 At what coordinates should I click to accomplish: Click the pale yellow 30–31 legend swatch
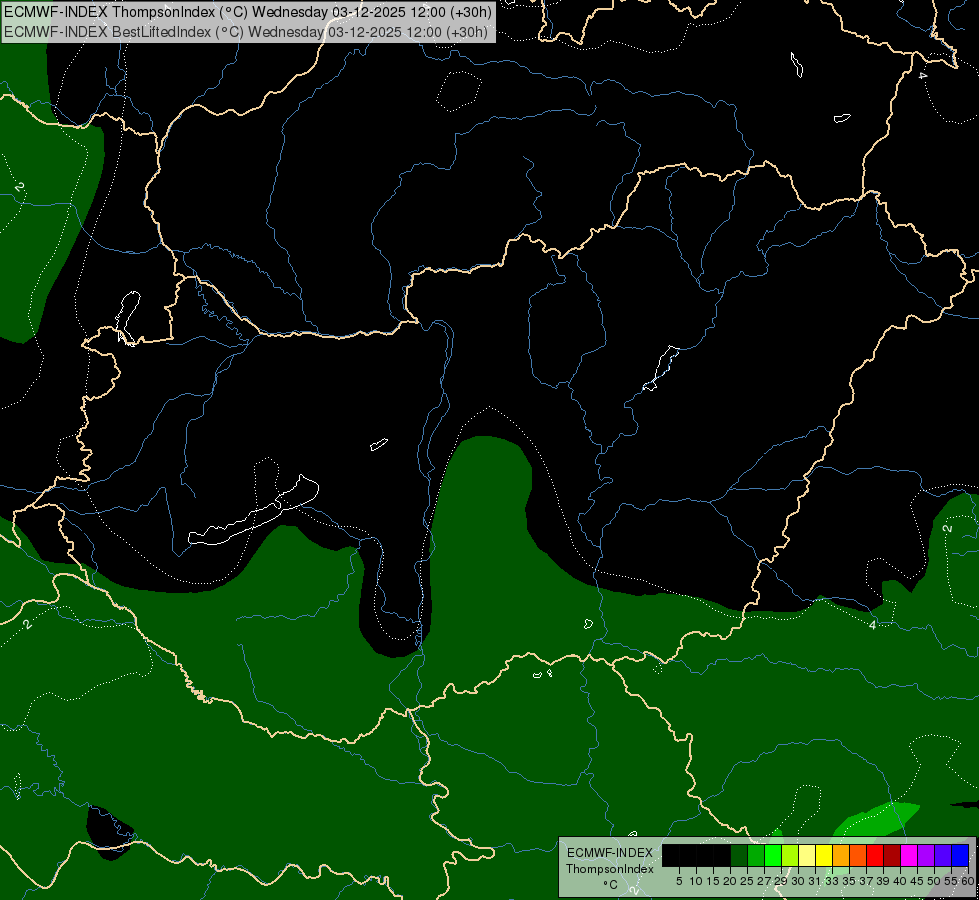(807, 855)
